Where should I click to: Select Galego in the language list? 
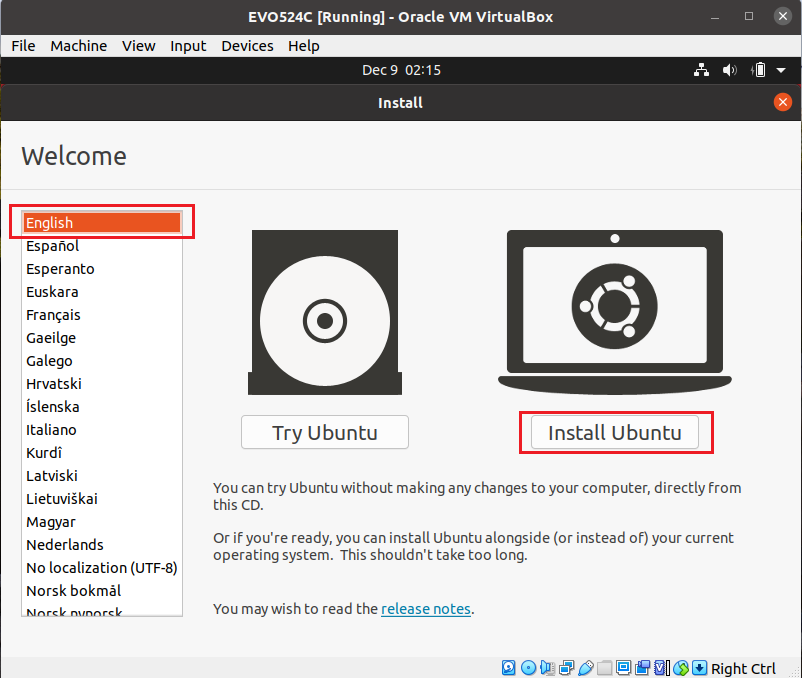[x=102, y=361]
